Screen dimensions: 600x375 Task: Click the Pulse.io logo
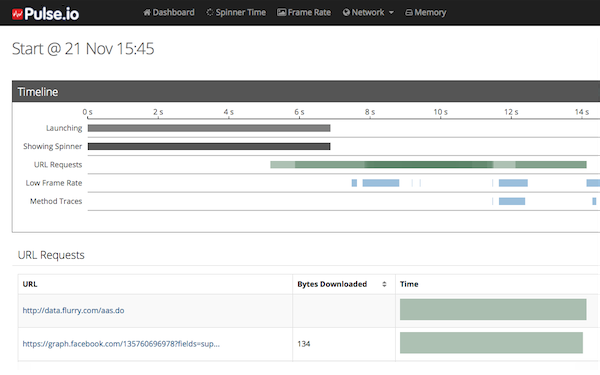[46, 14]
